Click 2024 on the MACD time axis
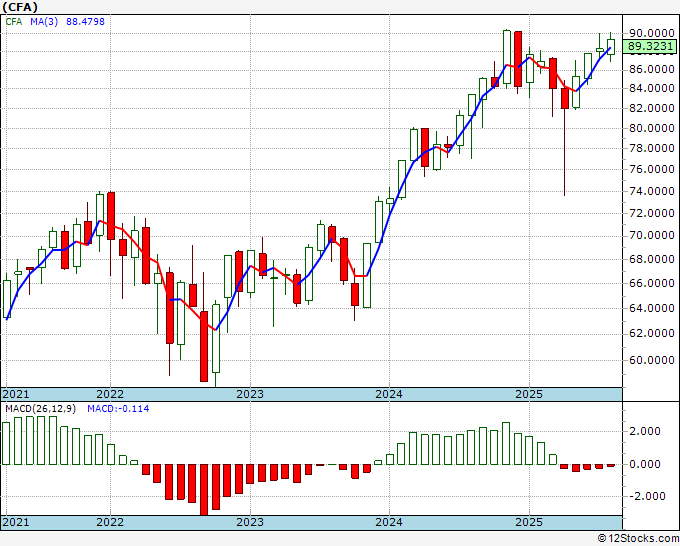Image resolution: width=680 pixels, height=546 pixels. tap(389, 522)
